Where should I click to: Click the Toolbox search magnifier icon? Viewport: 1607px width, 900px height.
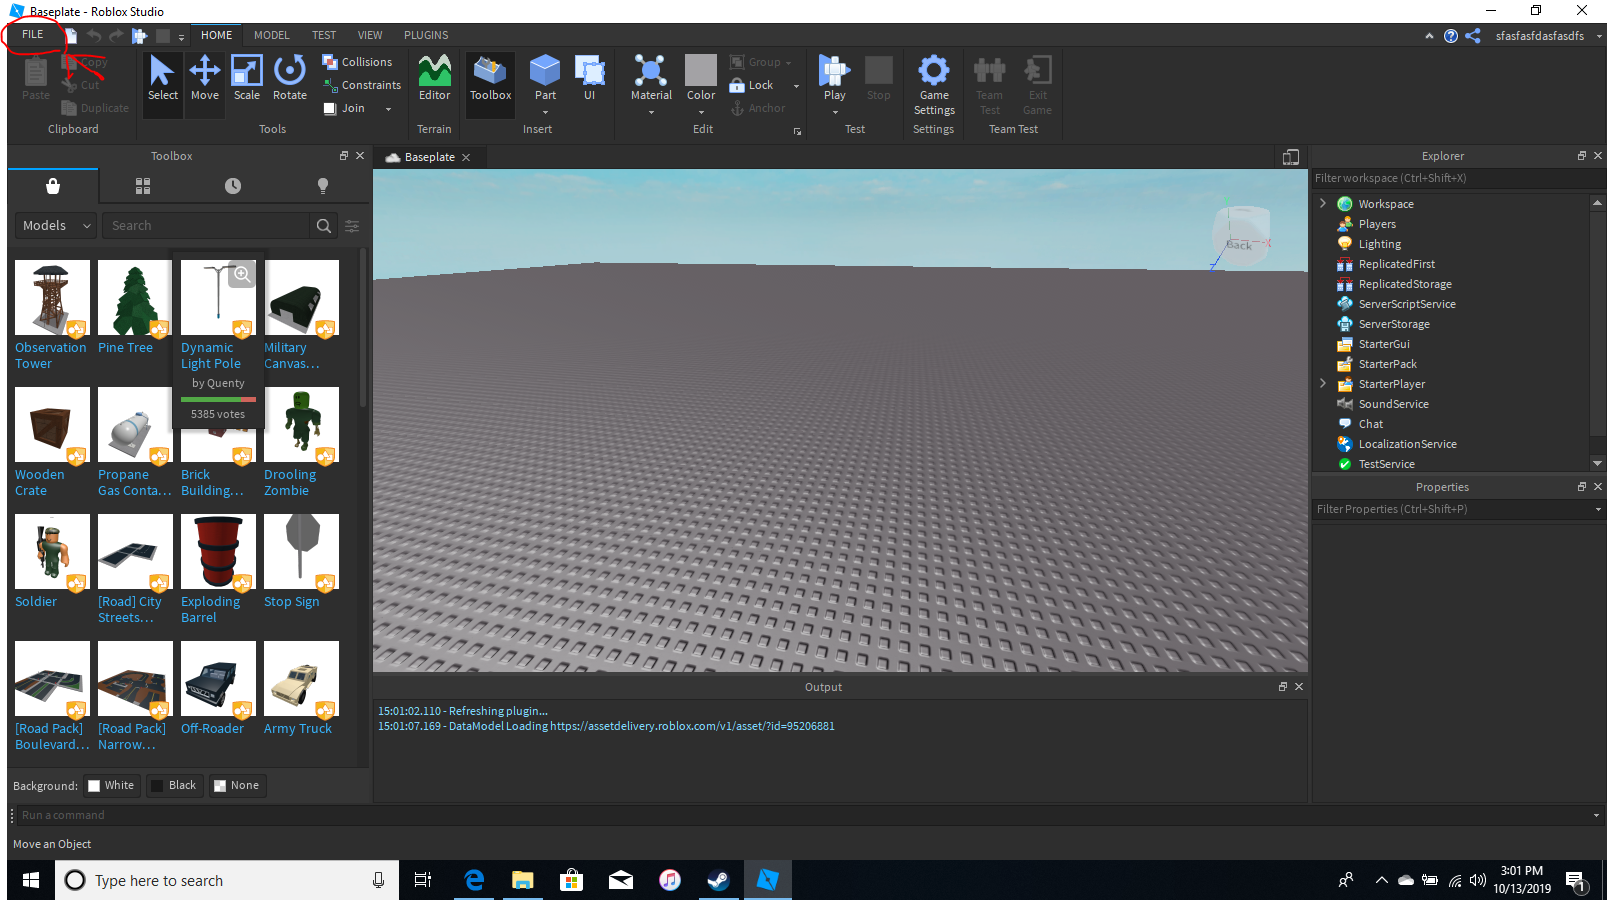324,226
